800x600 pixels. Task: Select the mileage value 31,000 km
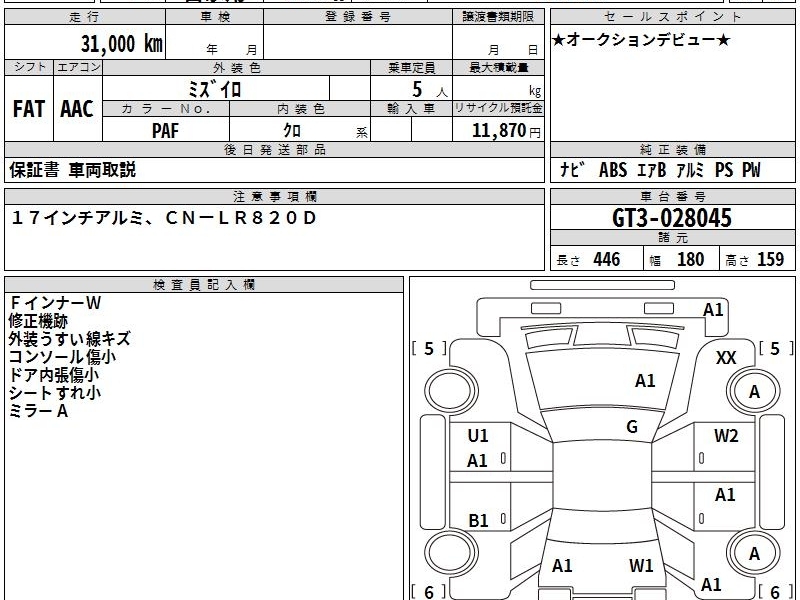pos(121,43)
